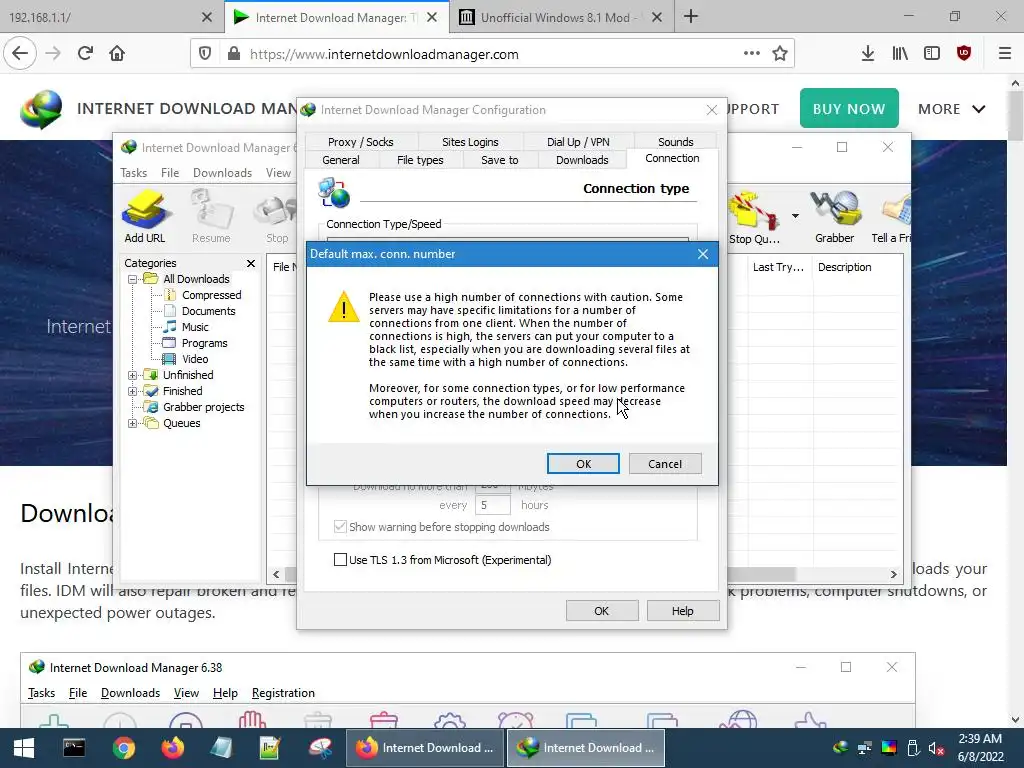Expand the Queues tree node
The width and height of the screenshot is (1024, 768).
[x=133, y=423]
